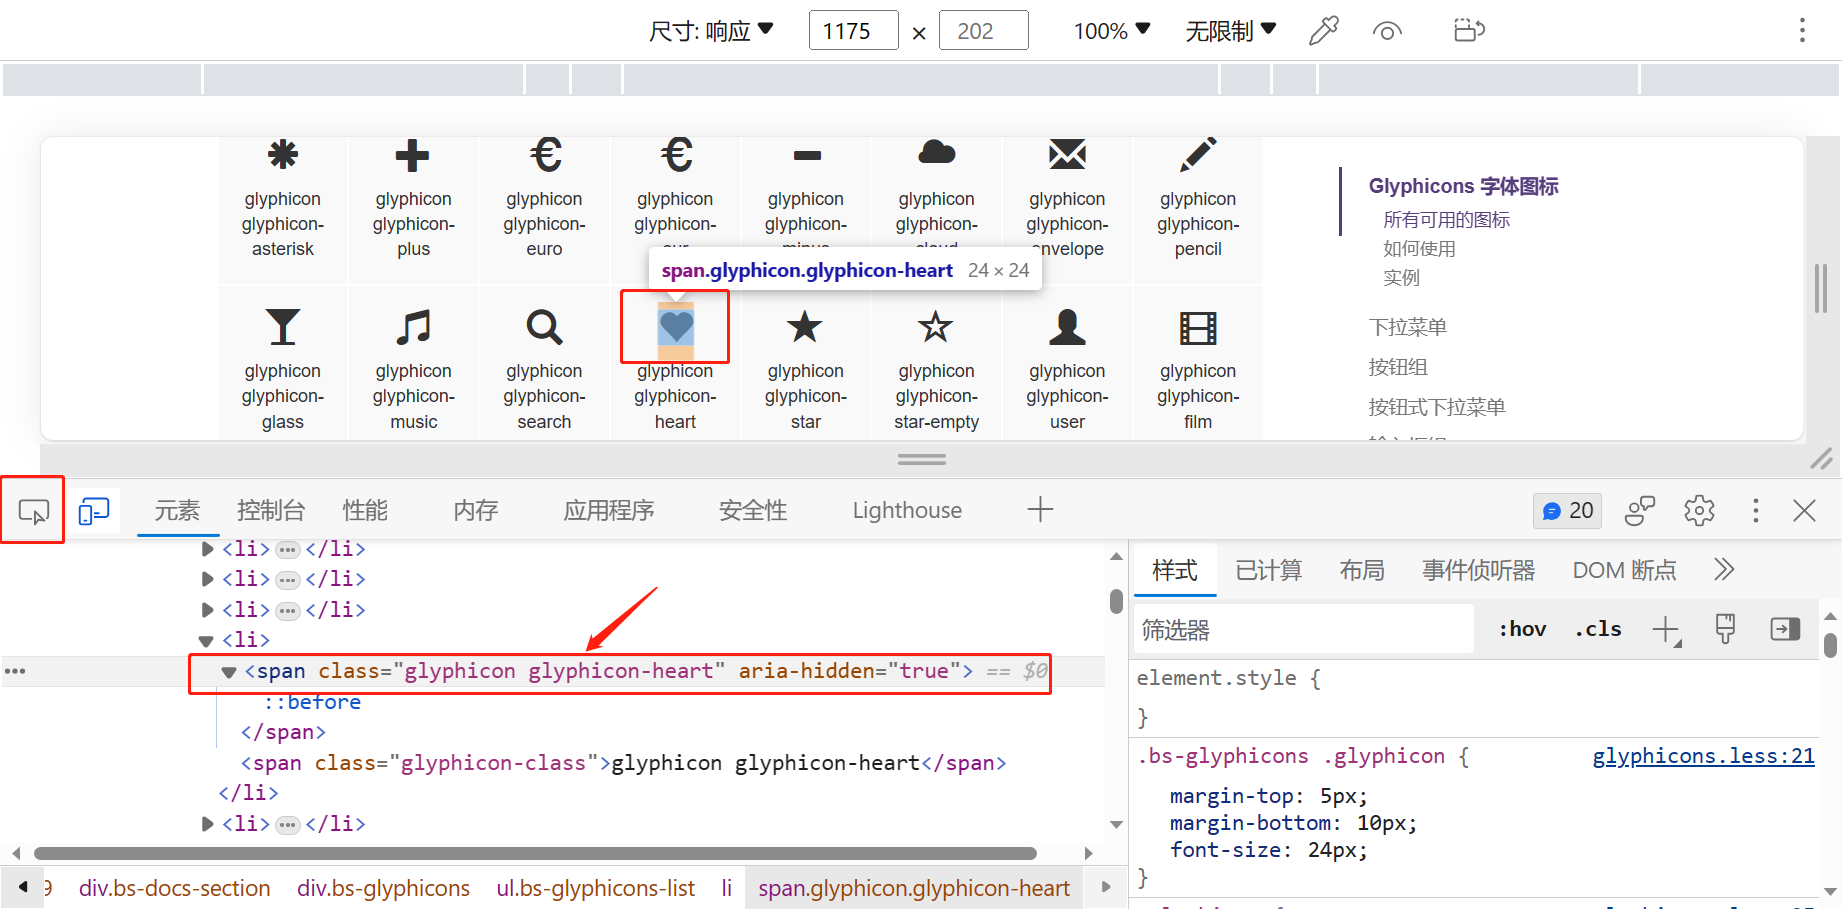The height and width of the screenshot is (909, 1842).
Task: Click the glyphicon-minus icon
Action: point(807,155)
